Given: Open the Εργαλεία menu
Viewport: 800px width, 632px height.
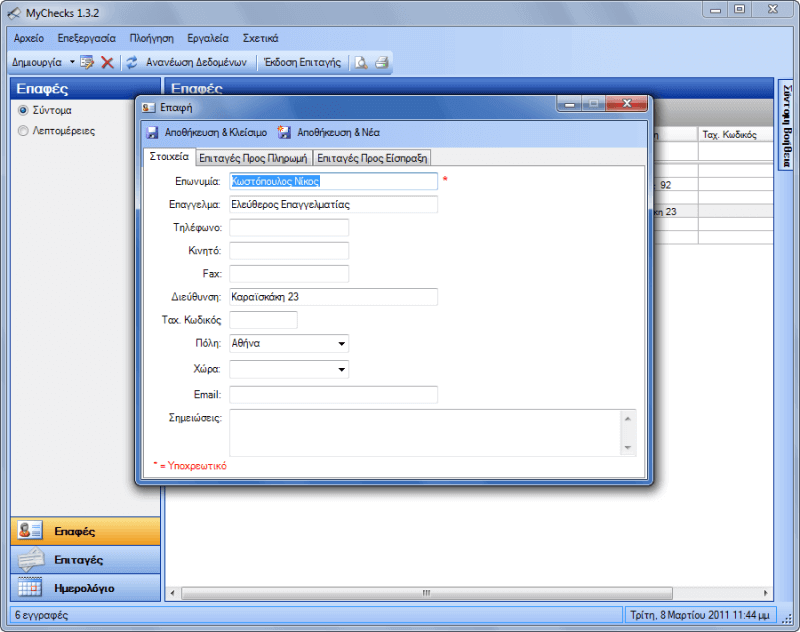Looking at the screenshot, I should pyautogui.click(x=207, y=37).
